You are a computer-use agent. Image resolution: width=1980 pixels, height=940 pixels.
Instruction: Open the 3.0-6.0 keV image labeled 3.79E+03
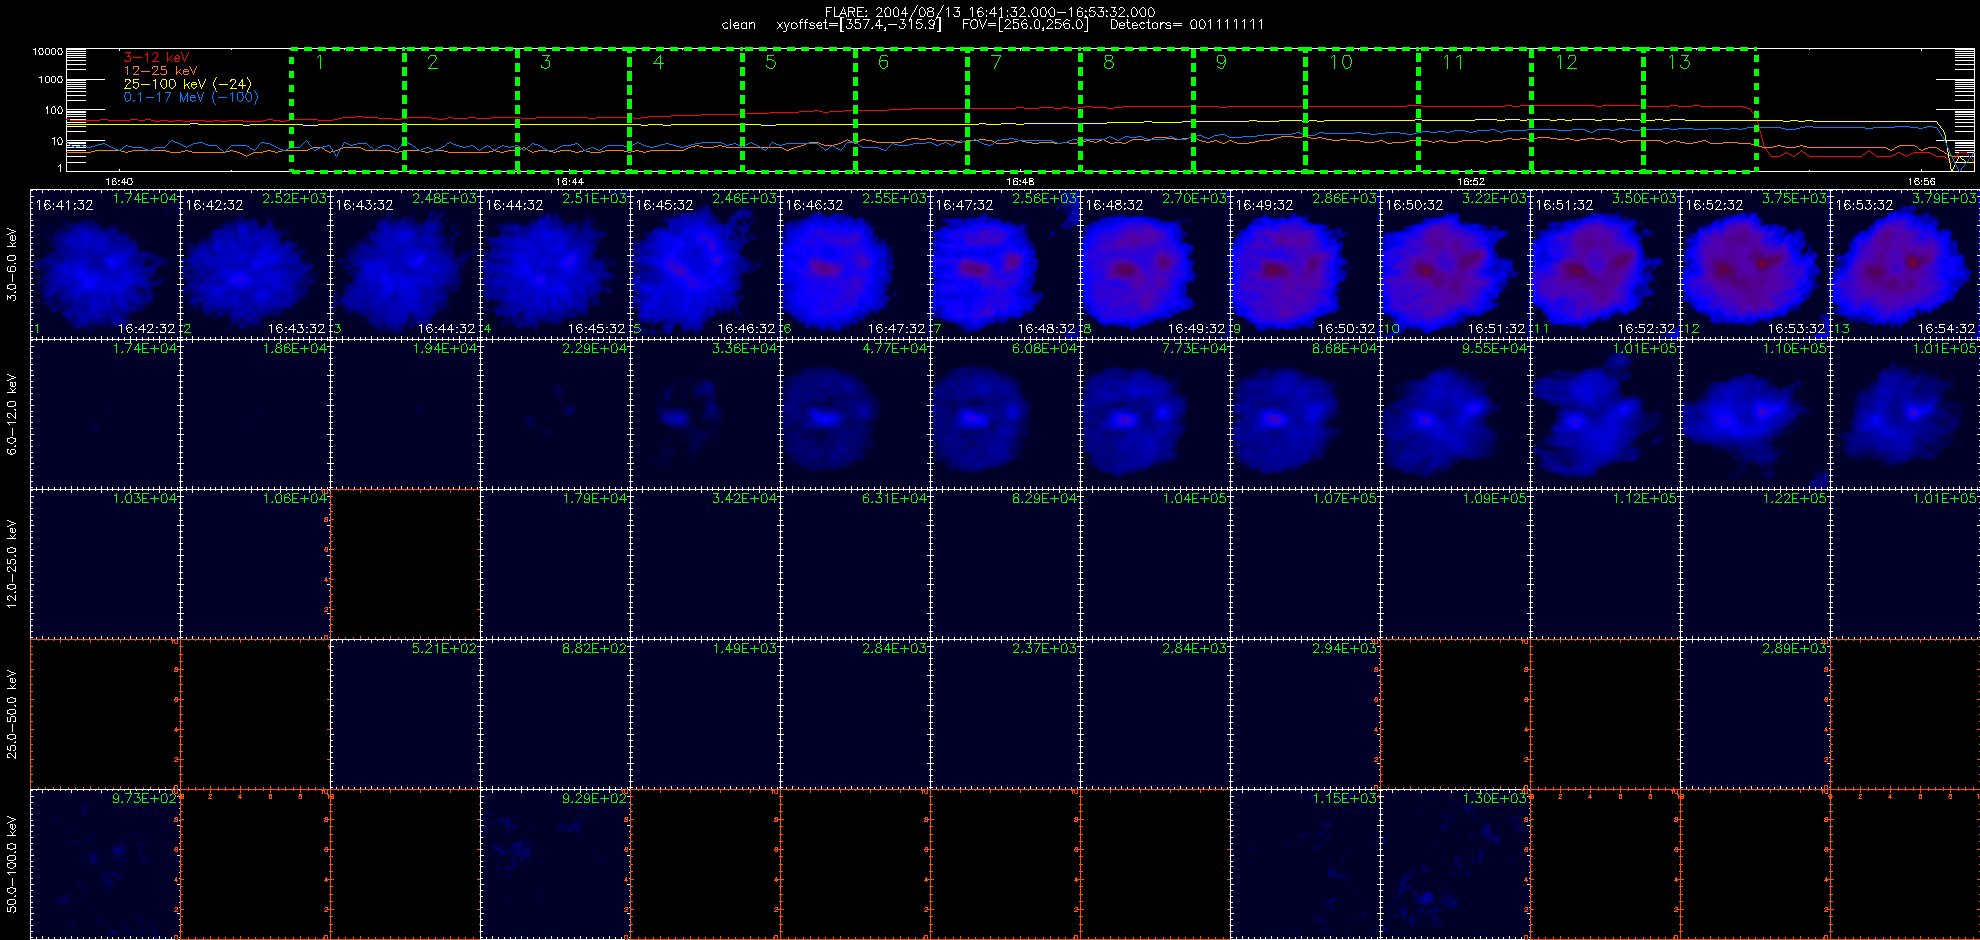tap(1905, 264)
